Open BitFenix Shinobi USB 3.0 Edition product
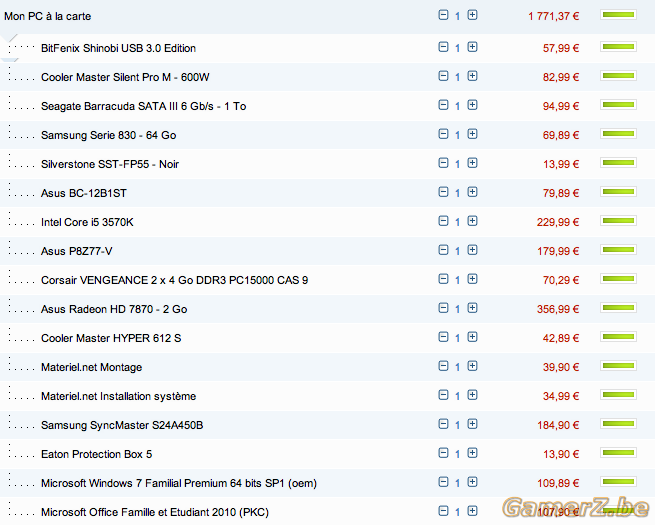Viewport: 655px width, 525px height. coord(118,48)
